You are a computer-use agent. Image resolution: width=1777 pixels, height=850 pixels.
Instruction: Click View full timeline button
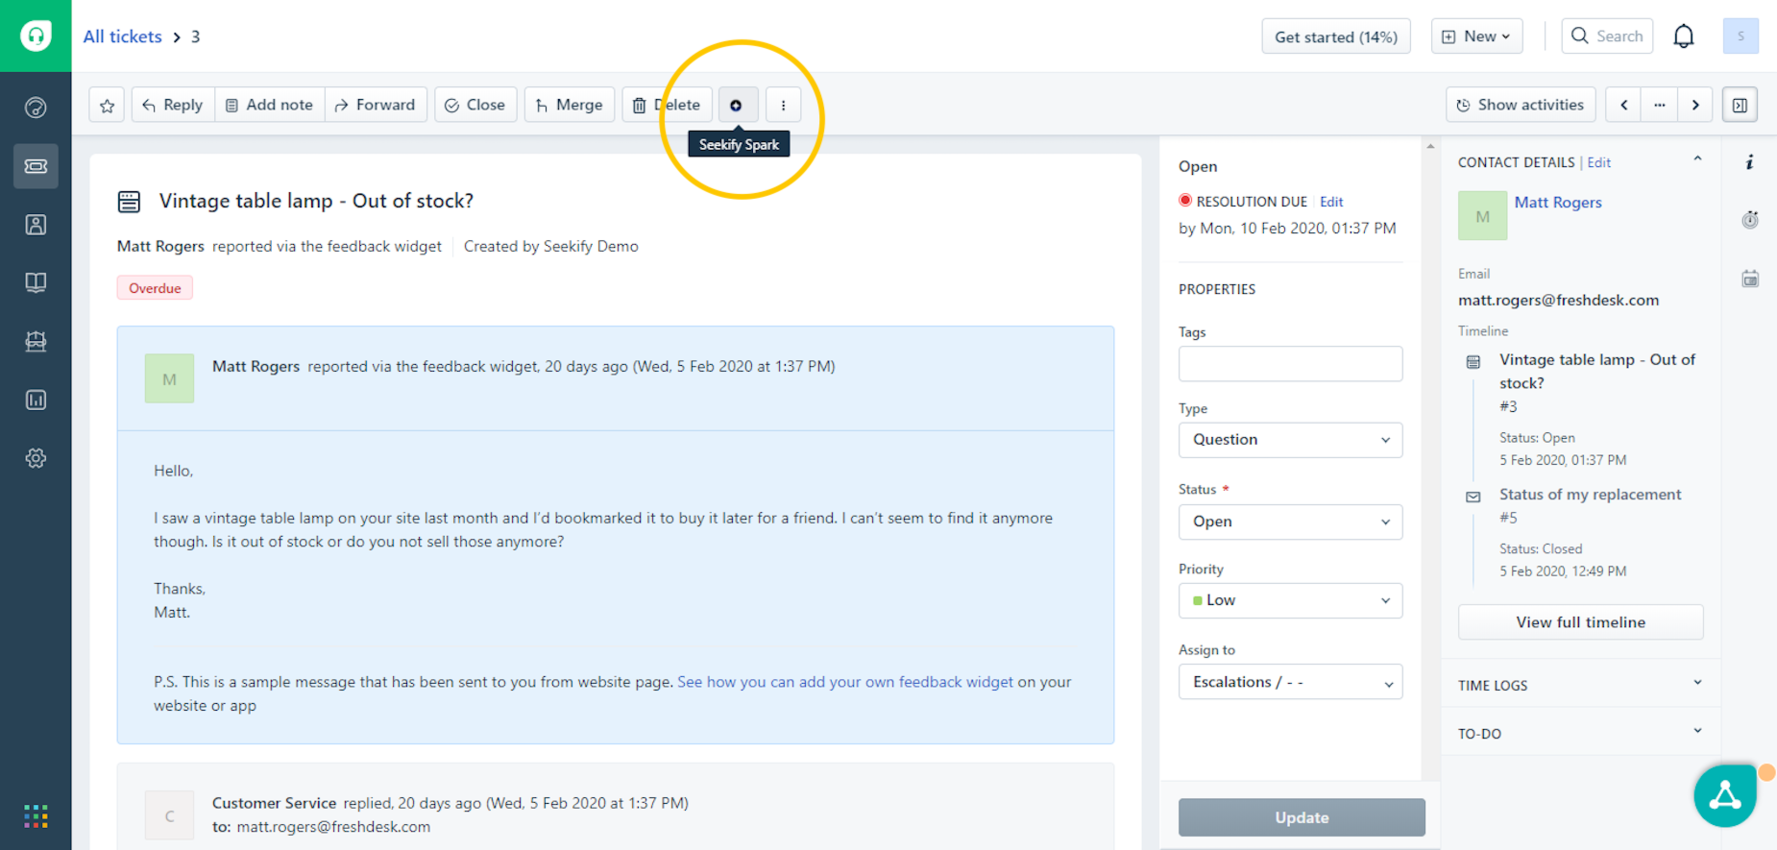[1580, 622]
